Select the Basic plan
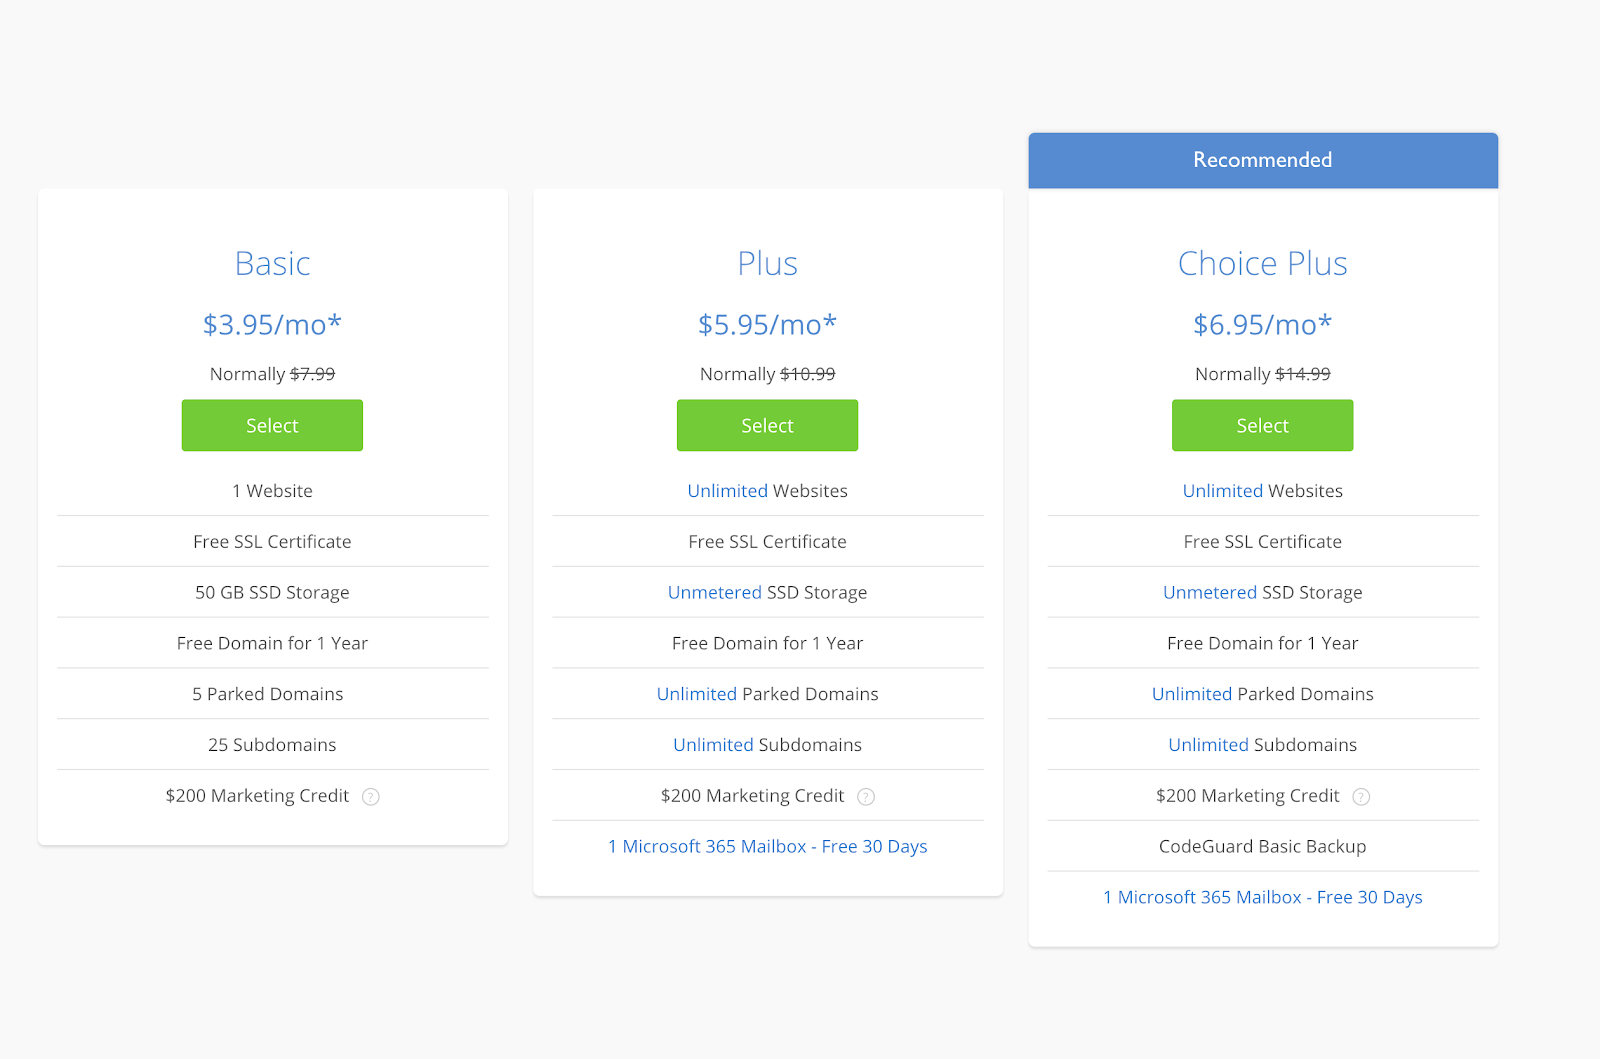1600x1059 pixels. tap(272, 425)
